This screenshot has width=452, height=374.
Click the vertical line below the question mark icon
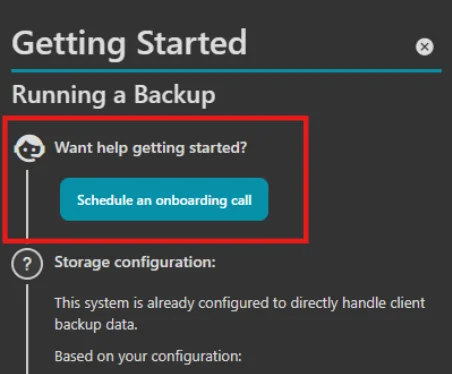pyautogui.click(x=27, y=329)
